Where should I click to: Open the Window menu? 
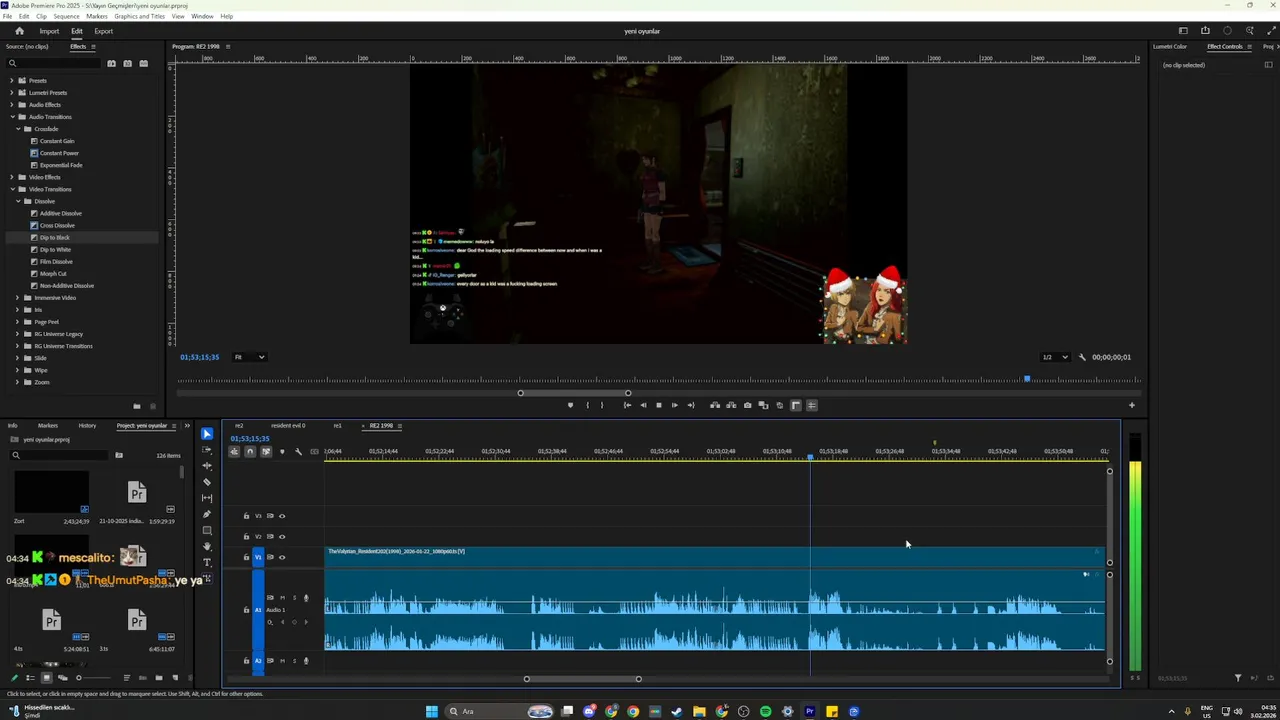click(201, 16)
